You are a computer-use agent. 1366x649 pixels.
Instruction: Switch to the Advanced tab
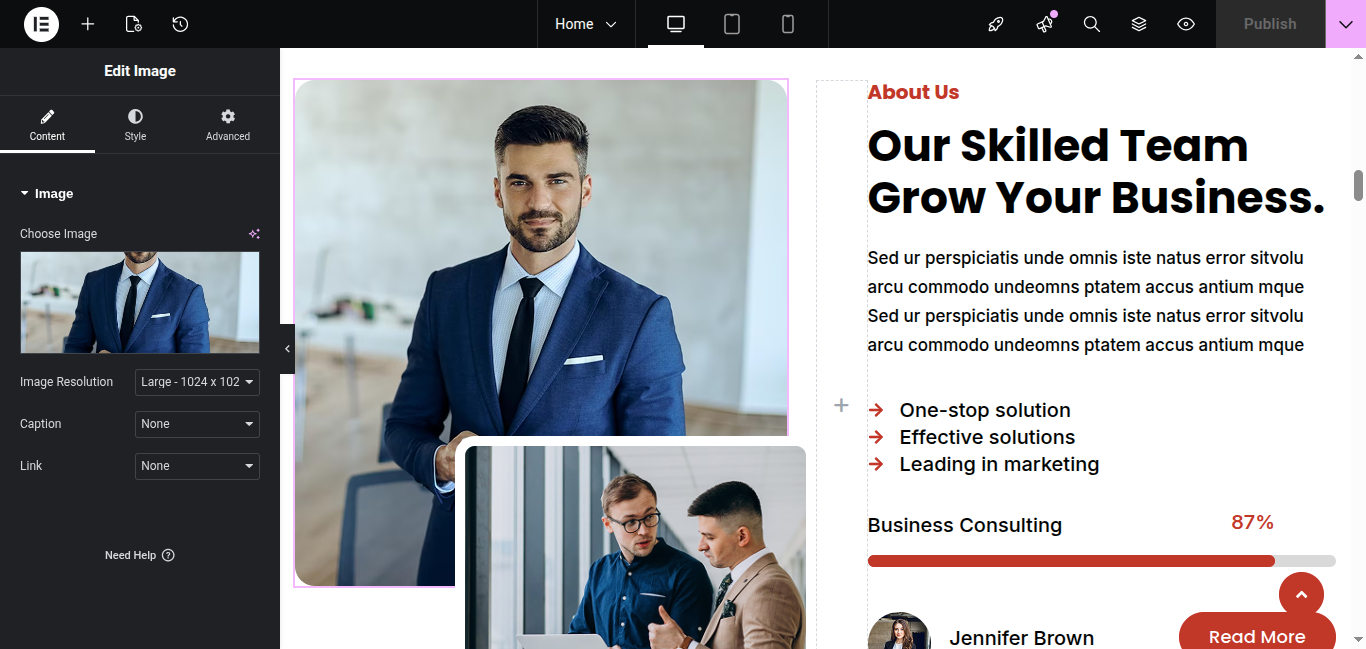[x=228, y=125]
